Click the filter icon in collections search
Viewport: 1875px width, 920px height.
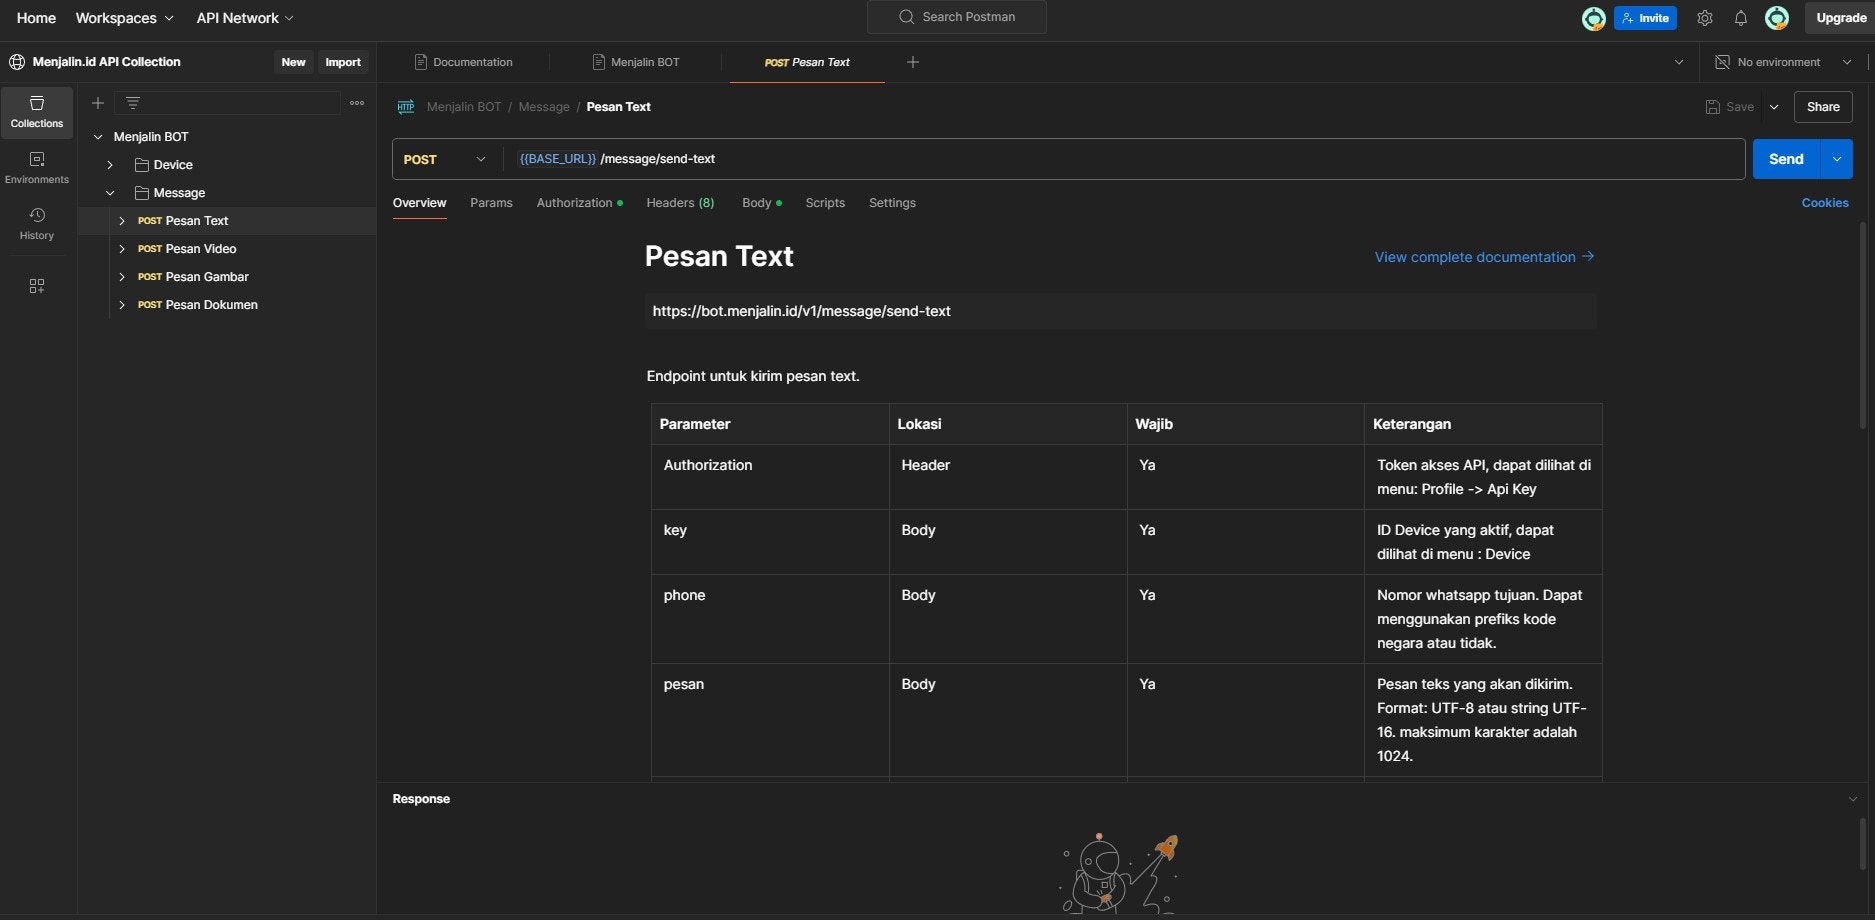(x=133, y=103)
